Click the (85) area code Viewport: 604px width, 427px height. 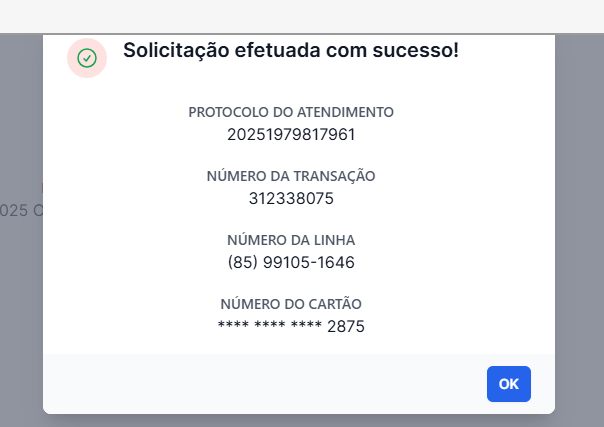243,262
